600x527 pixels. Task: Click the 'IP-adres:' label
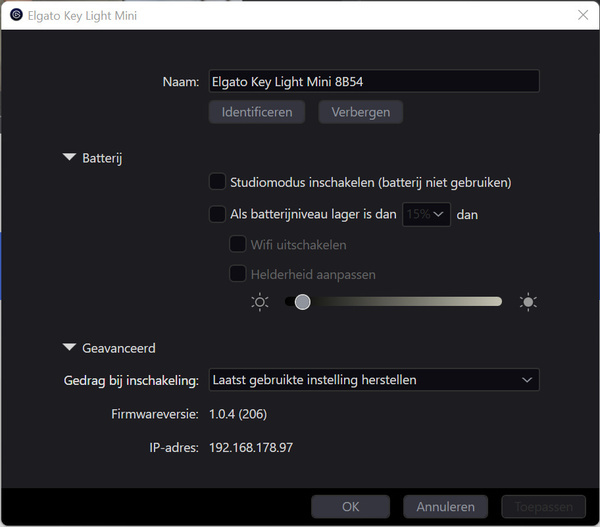click(174, 447)
